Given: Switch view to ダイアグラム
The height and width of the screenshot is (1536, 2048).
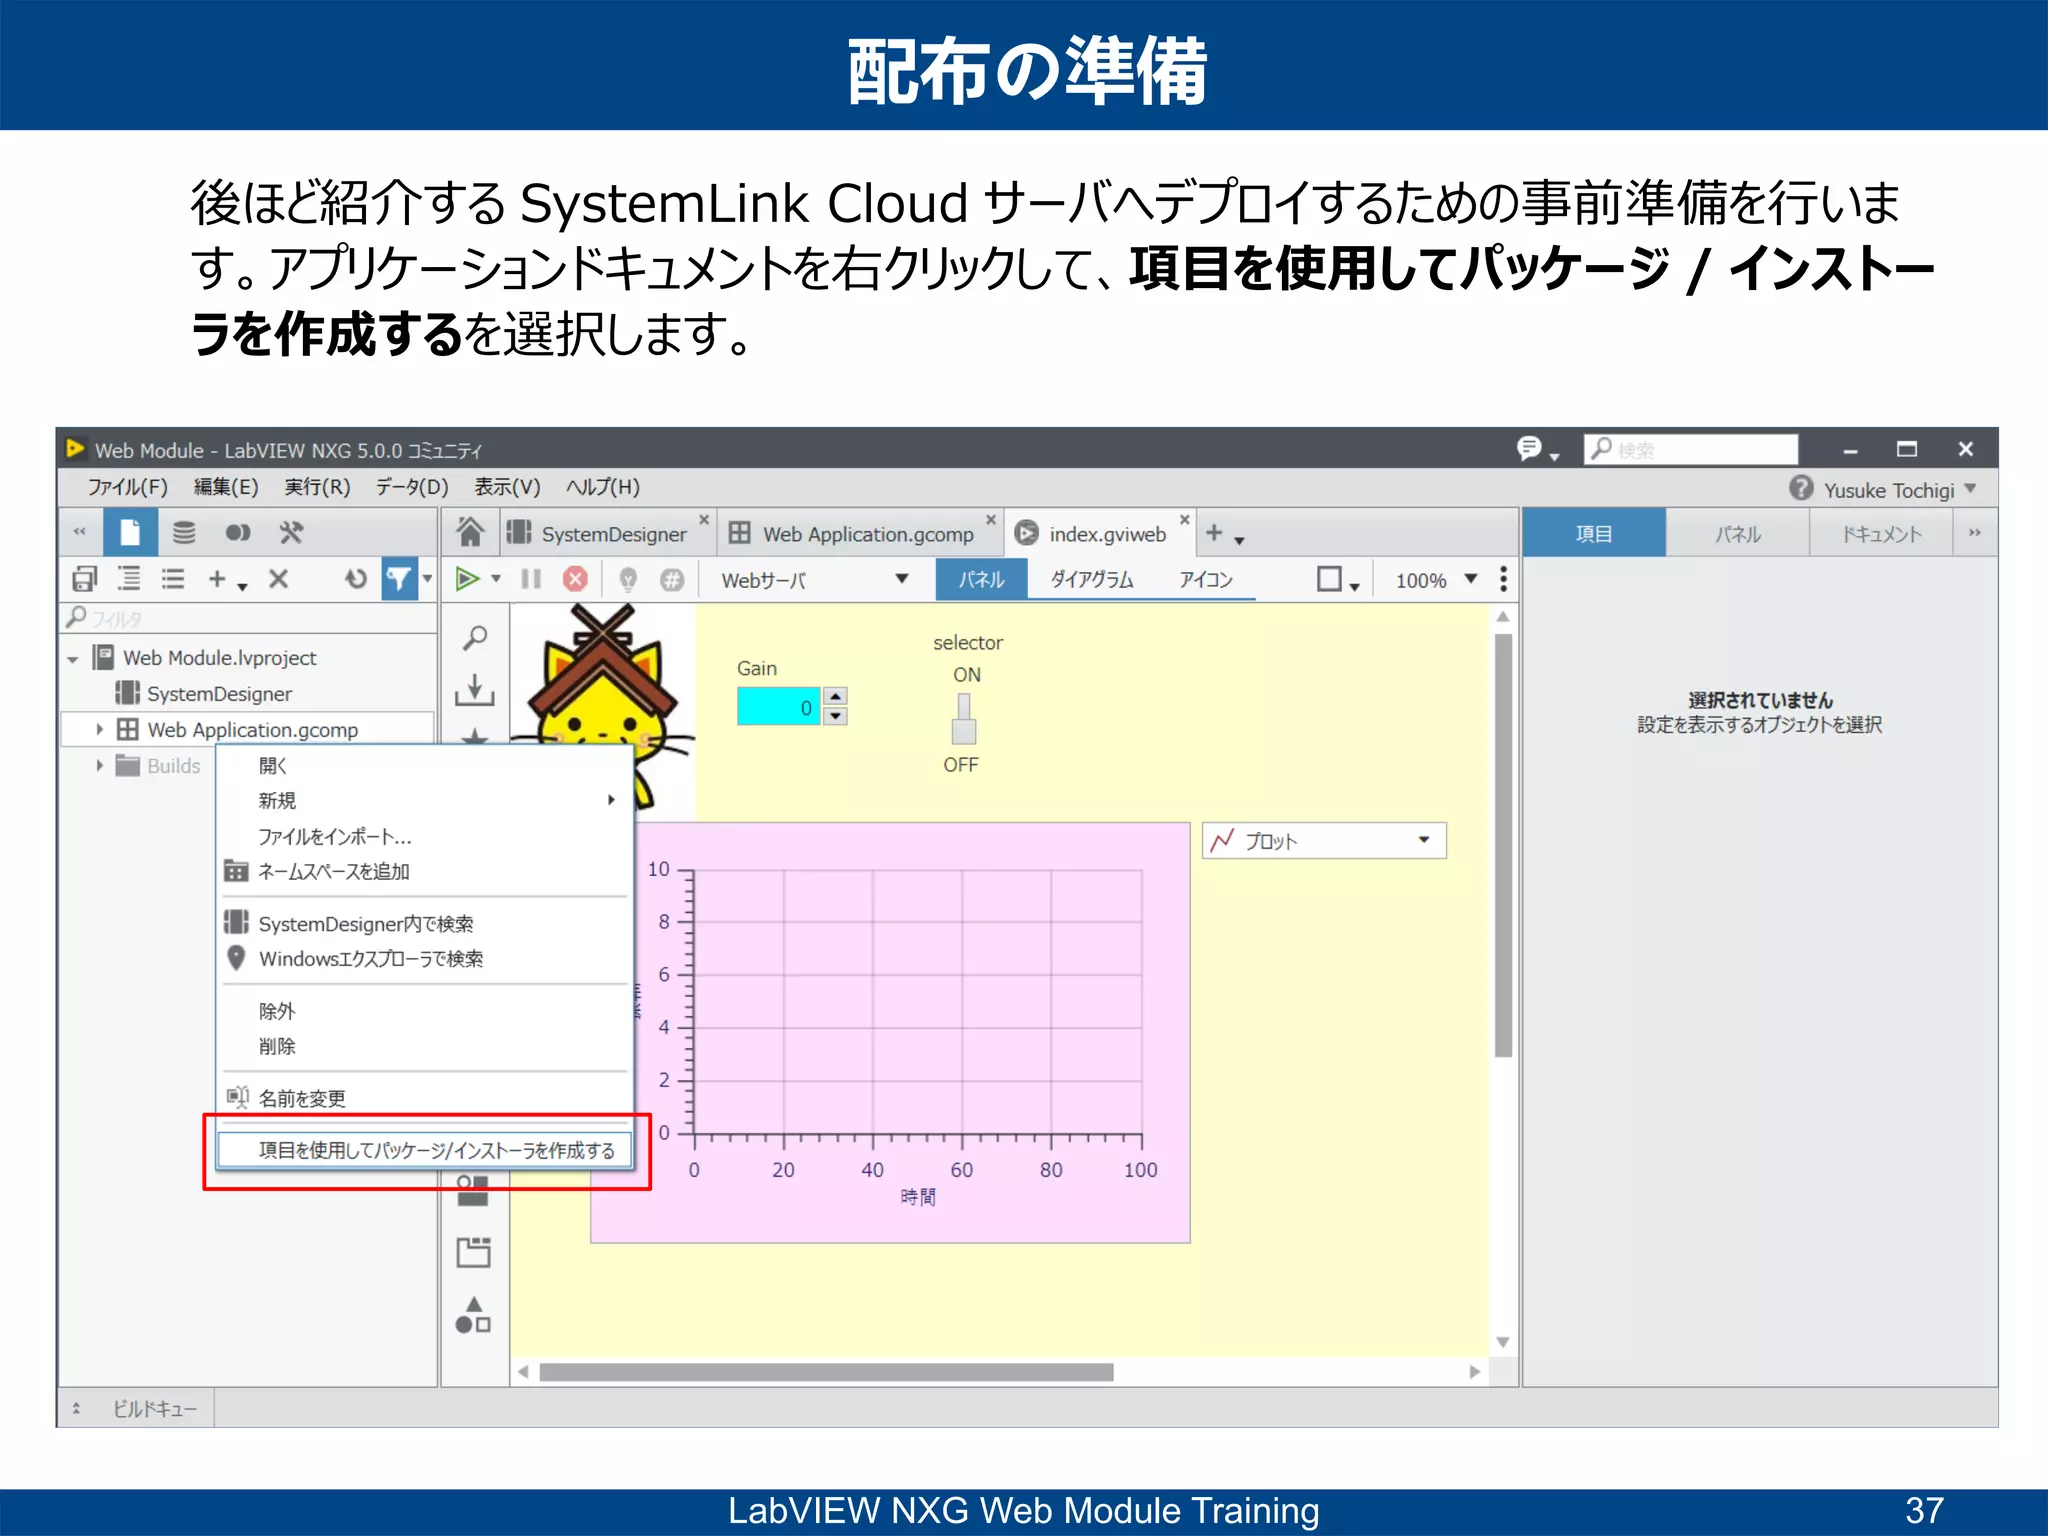Looking at the screenshot, I should point(1091,580).
